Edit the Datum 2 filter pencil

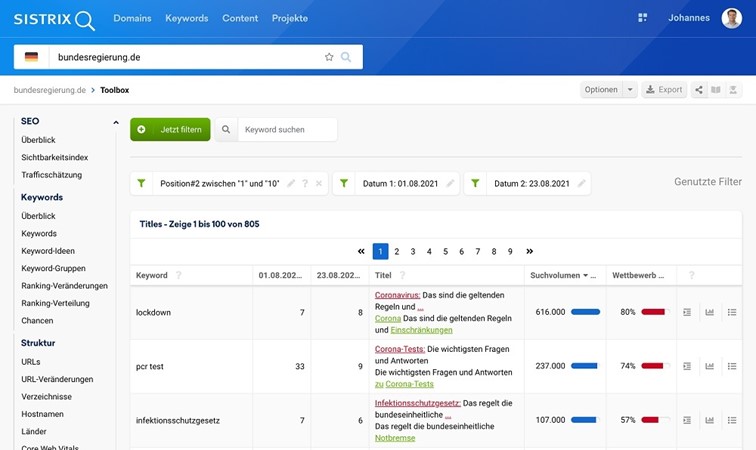[x=581, y=183]
